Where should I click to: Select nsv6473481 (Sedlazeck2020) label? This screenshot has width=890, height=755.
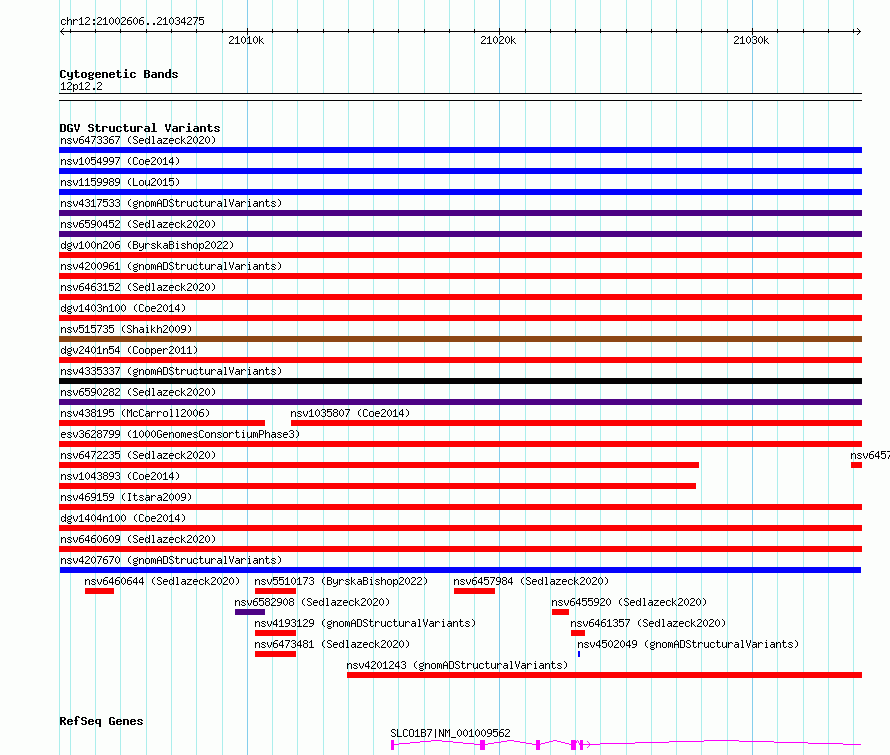click(332, 644)
